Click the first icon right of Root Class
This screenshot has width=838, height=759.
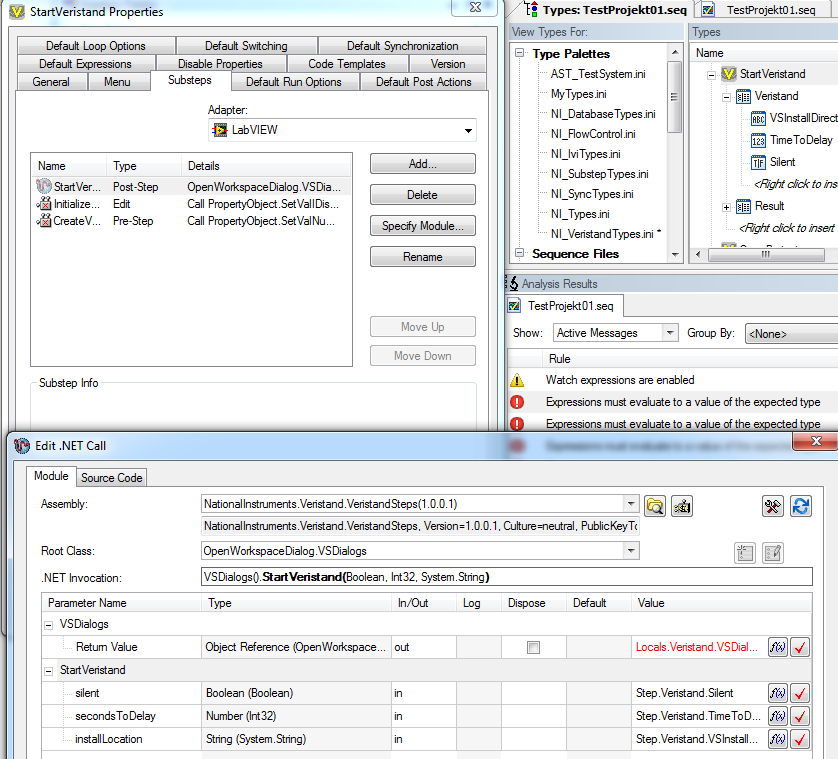point(744,553)
